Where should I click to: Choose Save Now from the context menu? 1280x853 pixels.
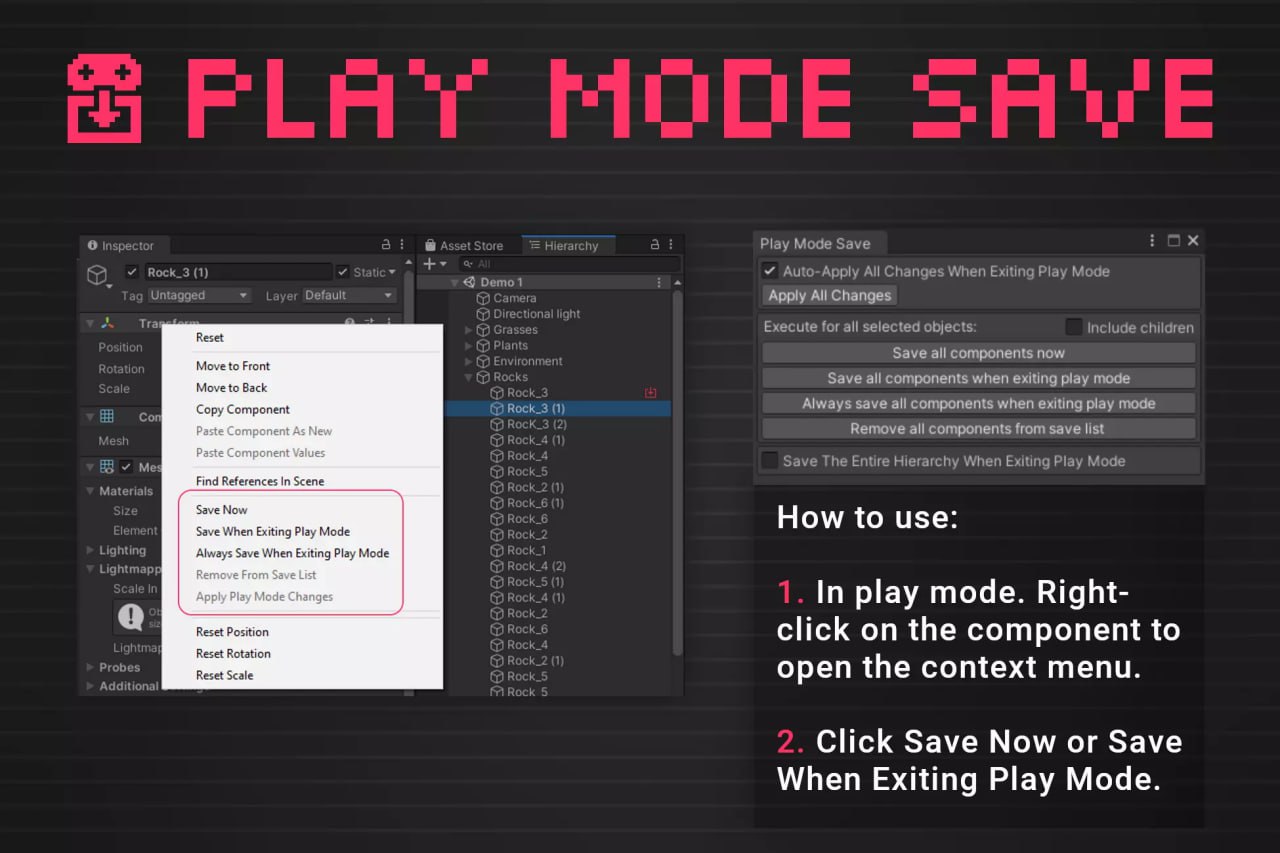click(x=220, y=509)
